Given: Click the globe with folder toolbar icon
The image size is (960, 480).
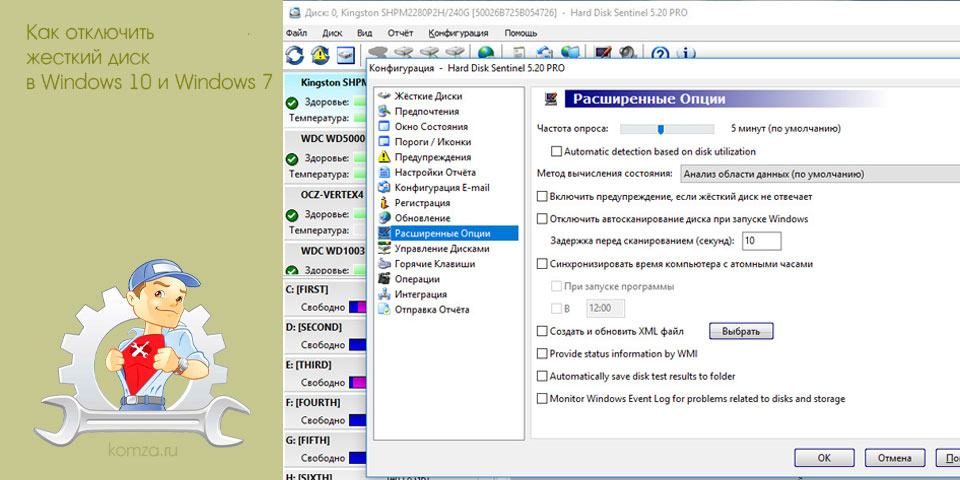Looking at the screenshot, I should coord(570,54).
